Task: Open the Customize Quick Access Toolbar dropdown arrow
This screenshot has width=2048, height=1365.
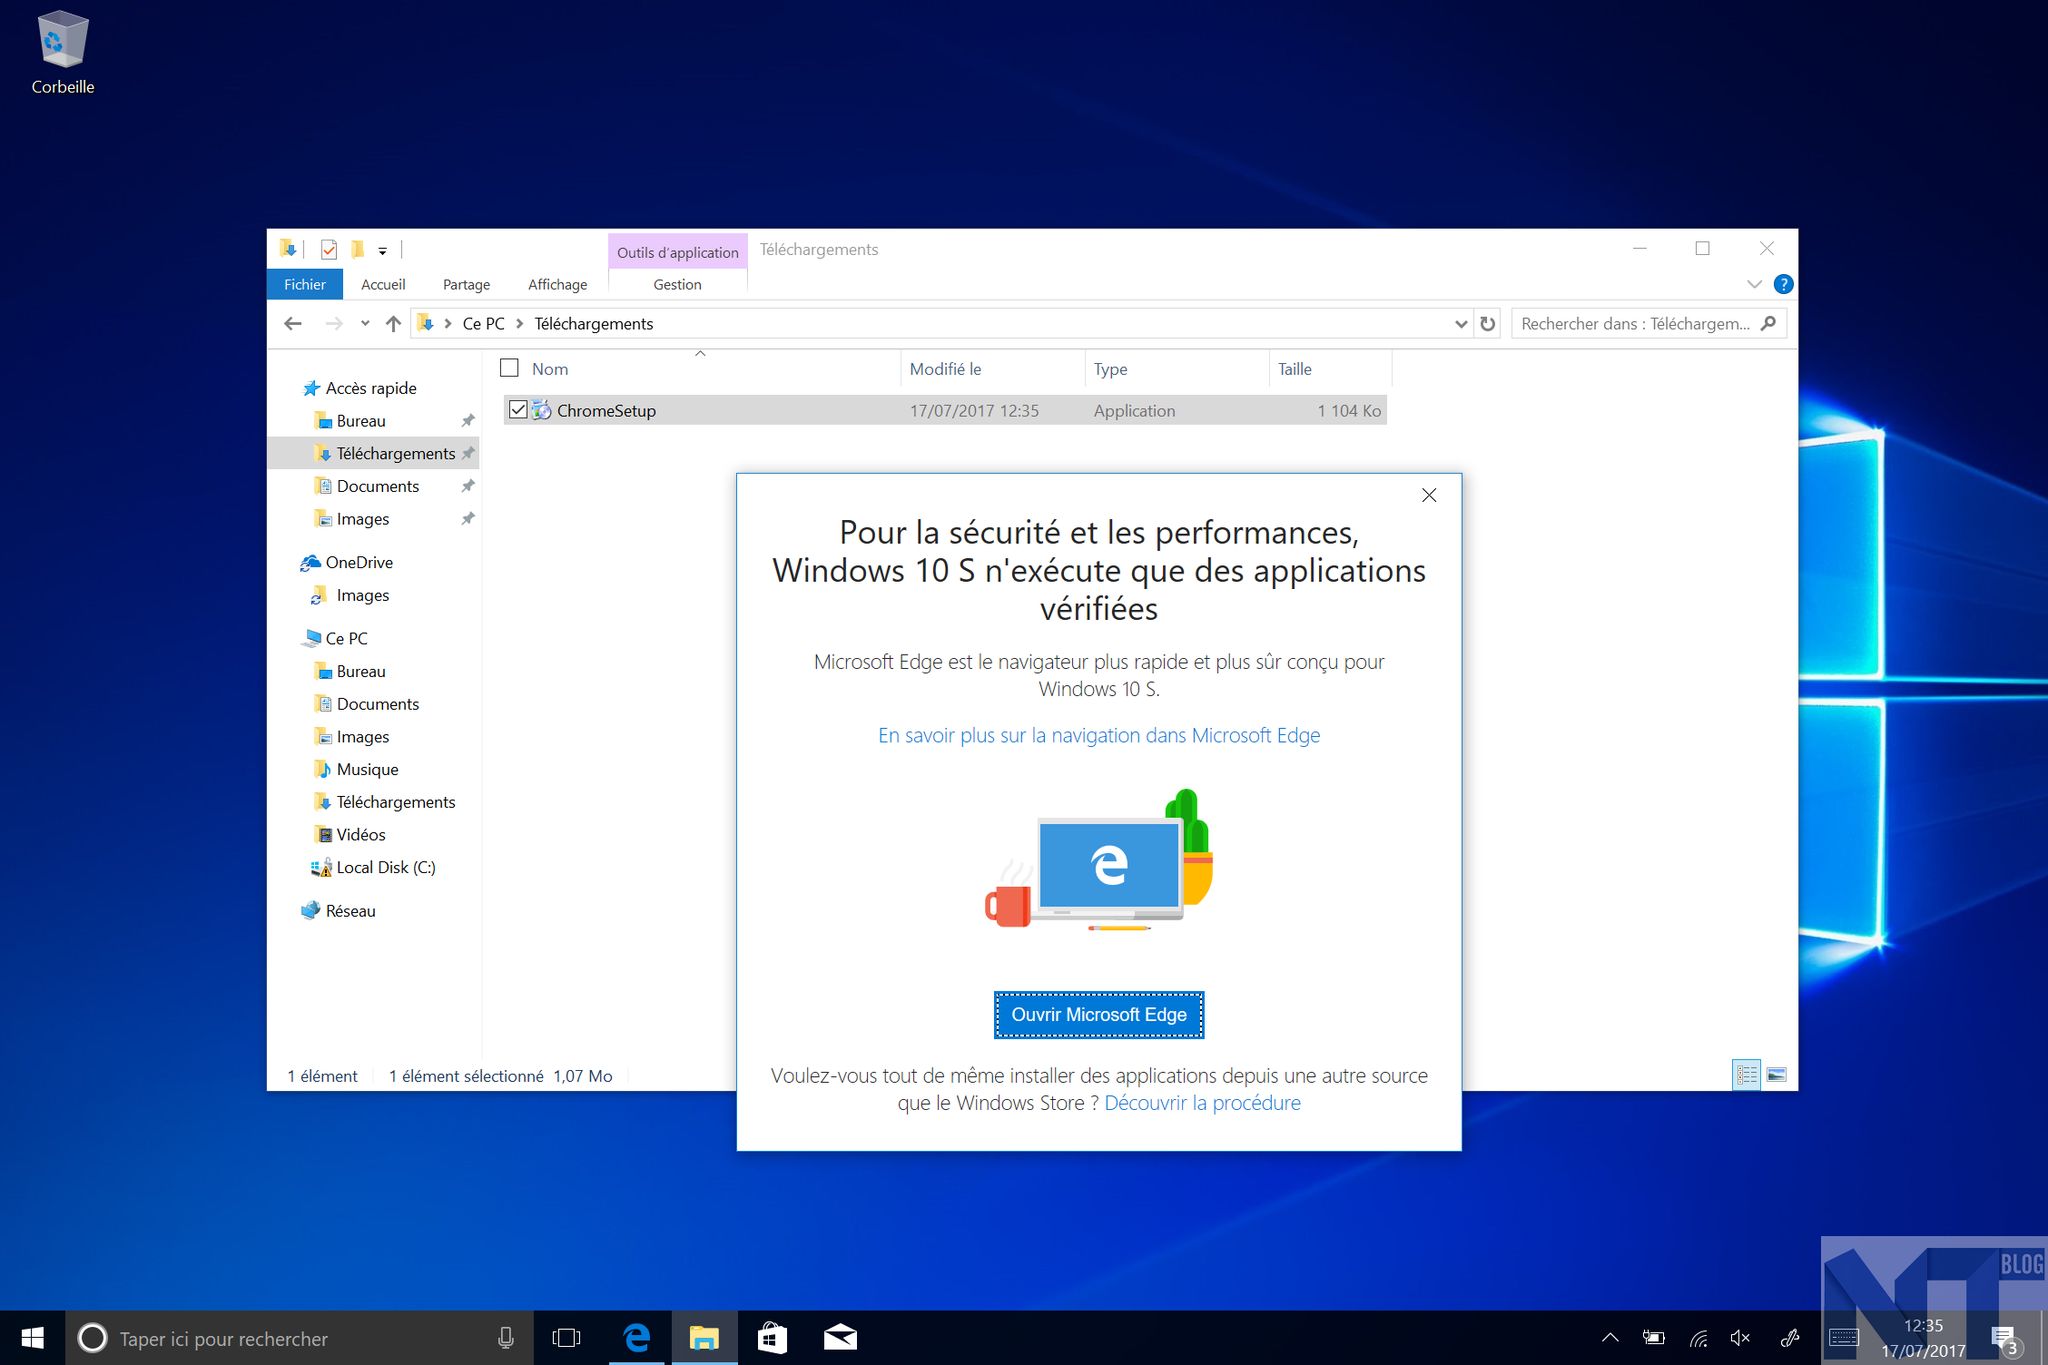Action: (382, 251)
